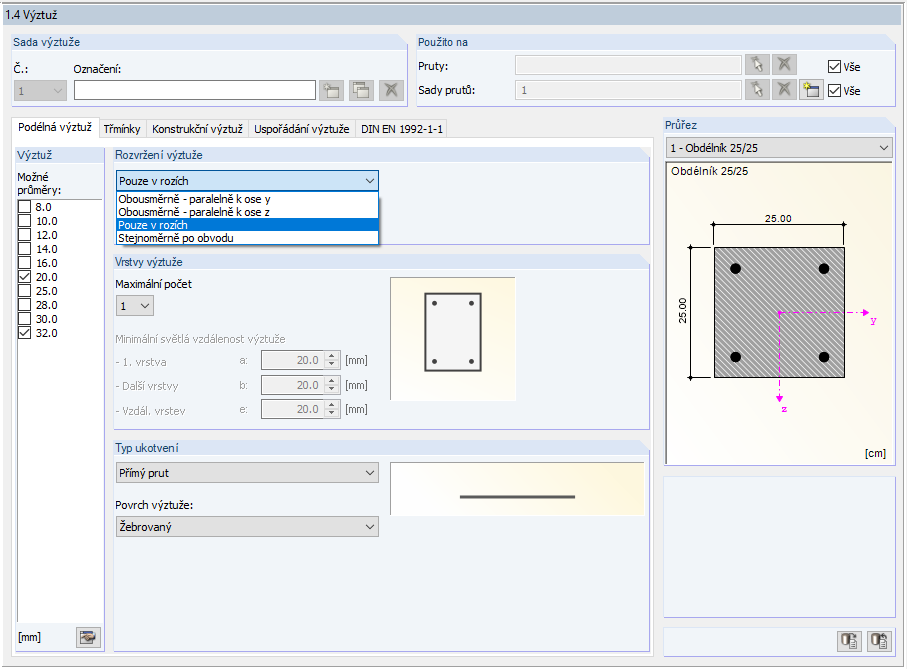Pick sets of members in Sady prutů row
The image size is (907, 669).
[x=757, y=90]
